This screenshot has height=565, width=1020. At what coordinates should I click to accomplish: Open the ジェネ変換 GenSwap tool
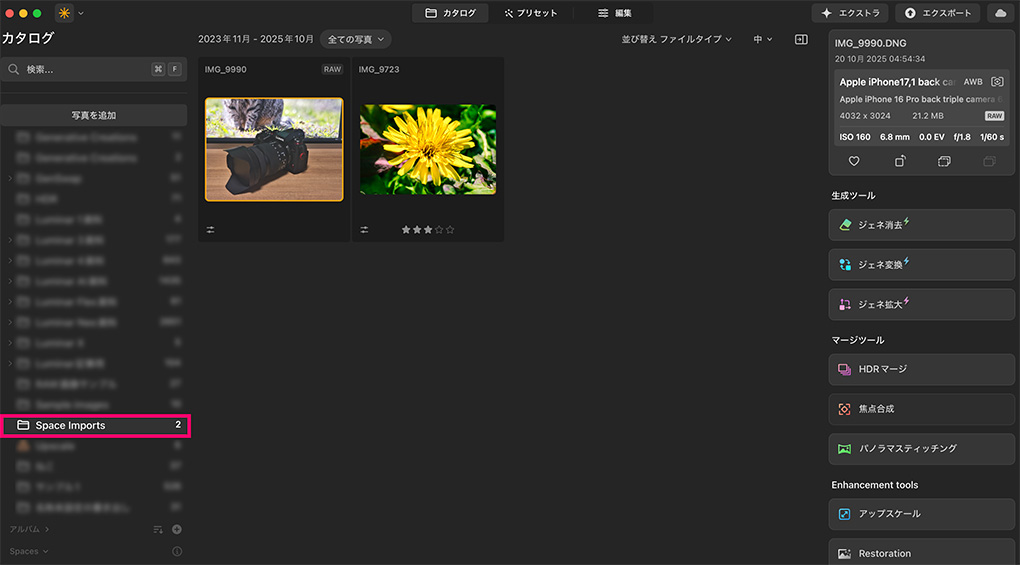pyautogui.click(x=922, y=265)
